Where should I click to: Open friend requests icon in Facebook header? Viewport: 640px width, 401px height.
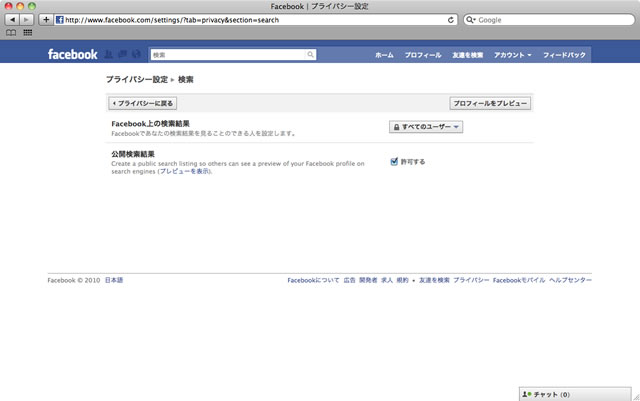coord(109,54)
